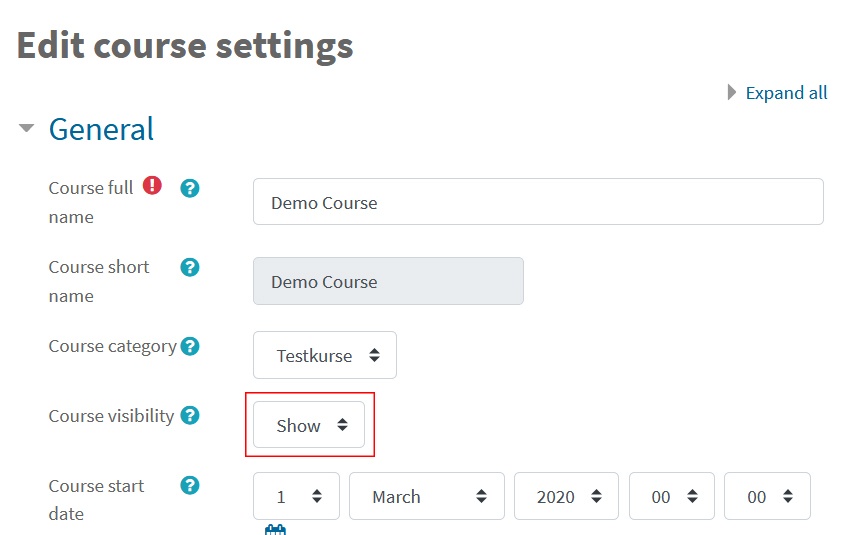
Task: Click help icon beside Course full name
Action: 190,189
